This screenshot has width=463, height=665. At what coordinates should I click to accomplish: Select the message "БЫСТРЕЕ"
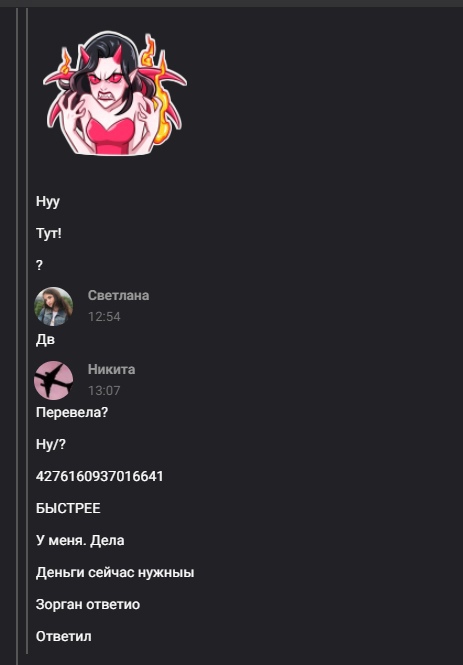click(x=68, y=508)
